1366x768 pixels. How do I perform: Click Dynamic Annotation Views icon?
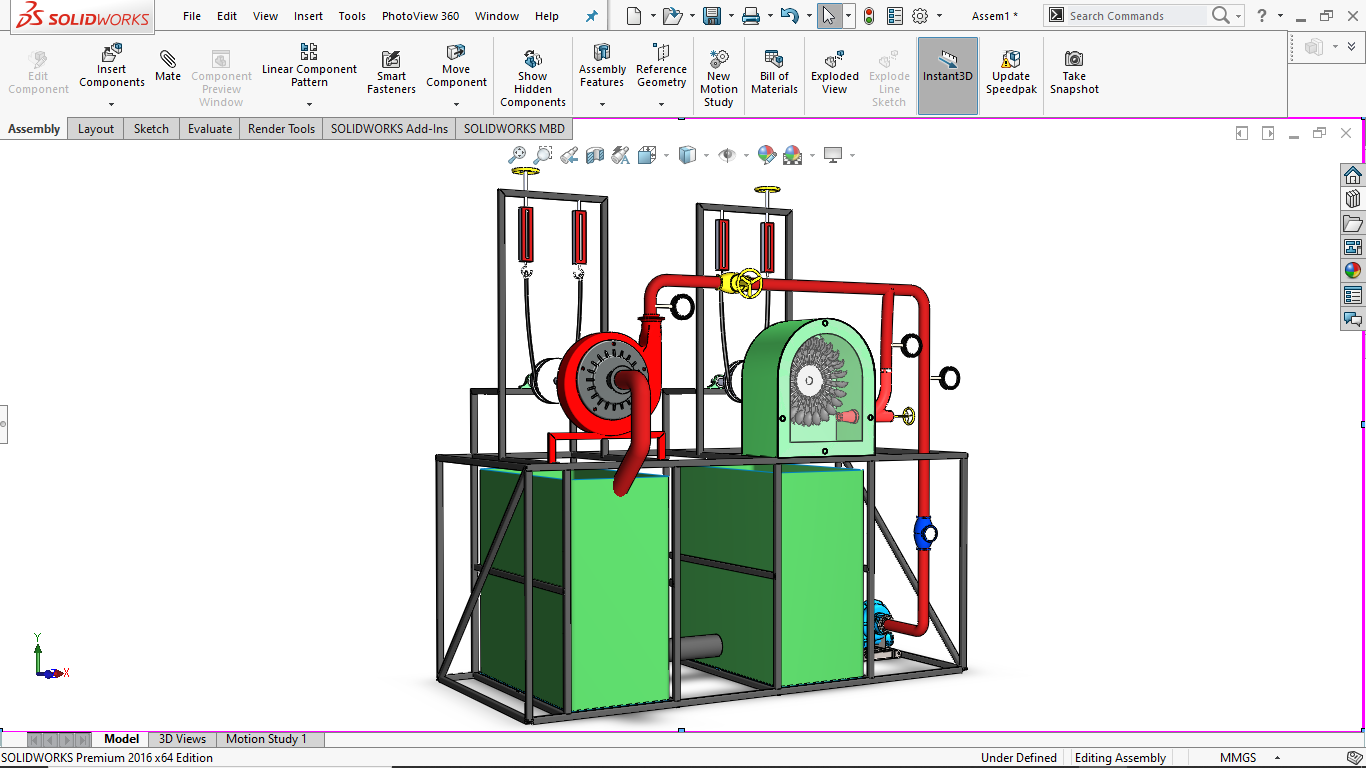pyautogui.click(x=621, y=155)
